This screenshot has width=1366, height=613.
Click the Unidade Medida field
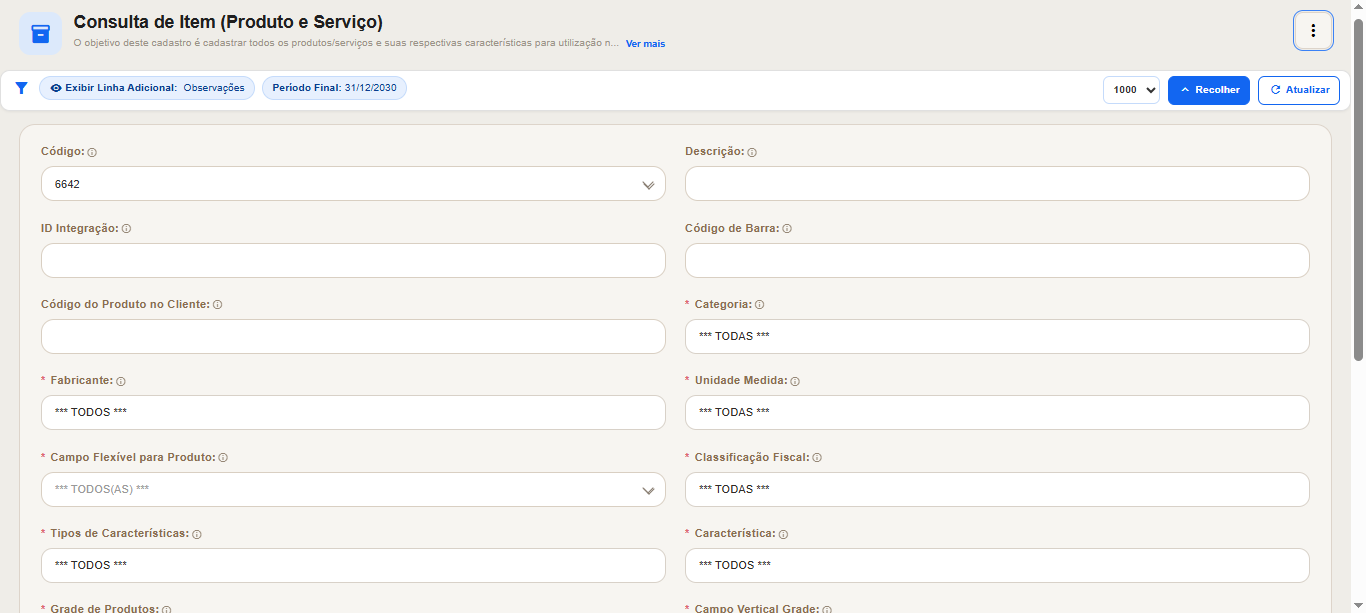pyautogui.click(x=997, y=412)
